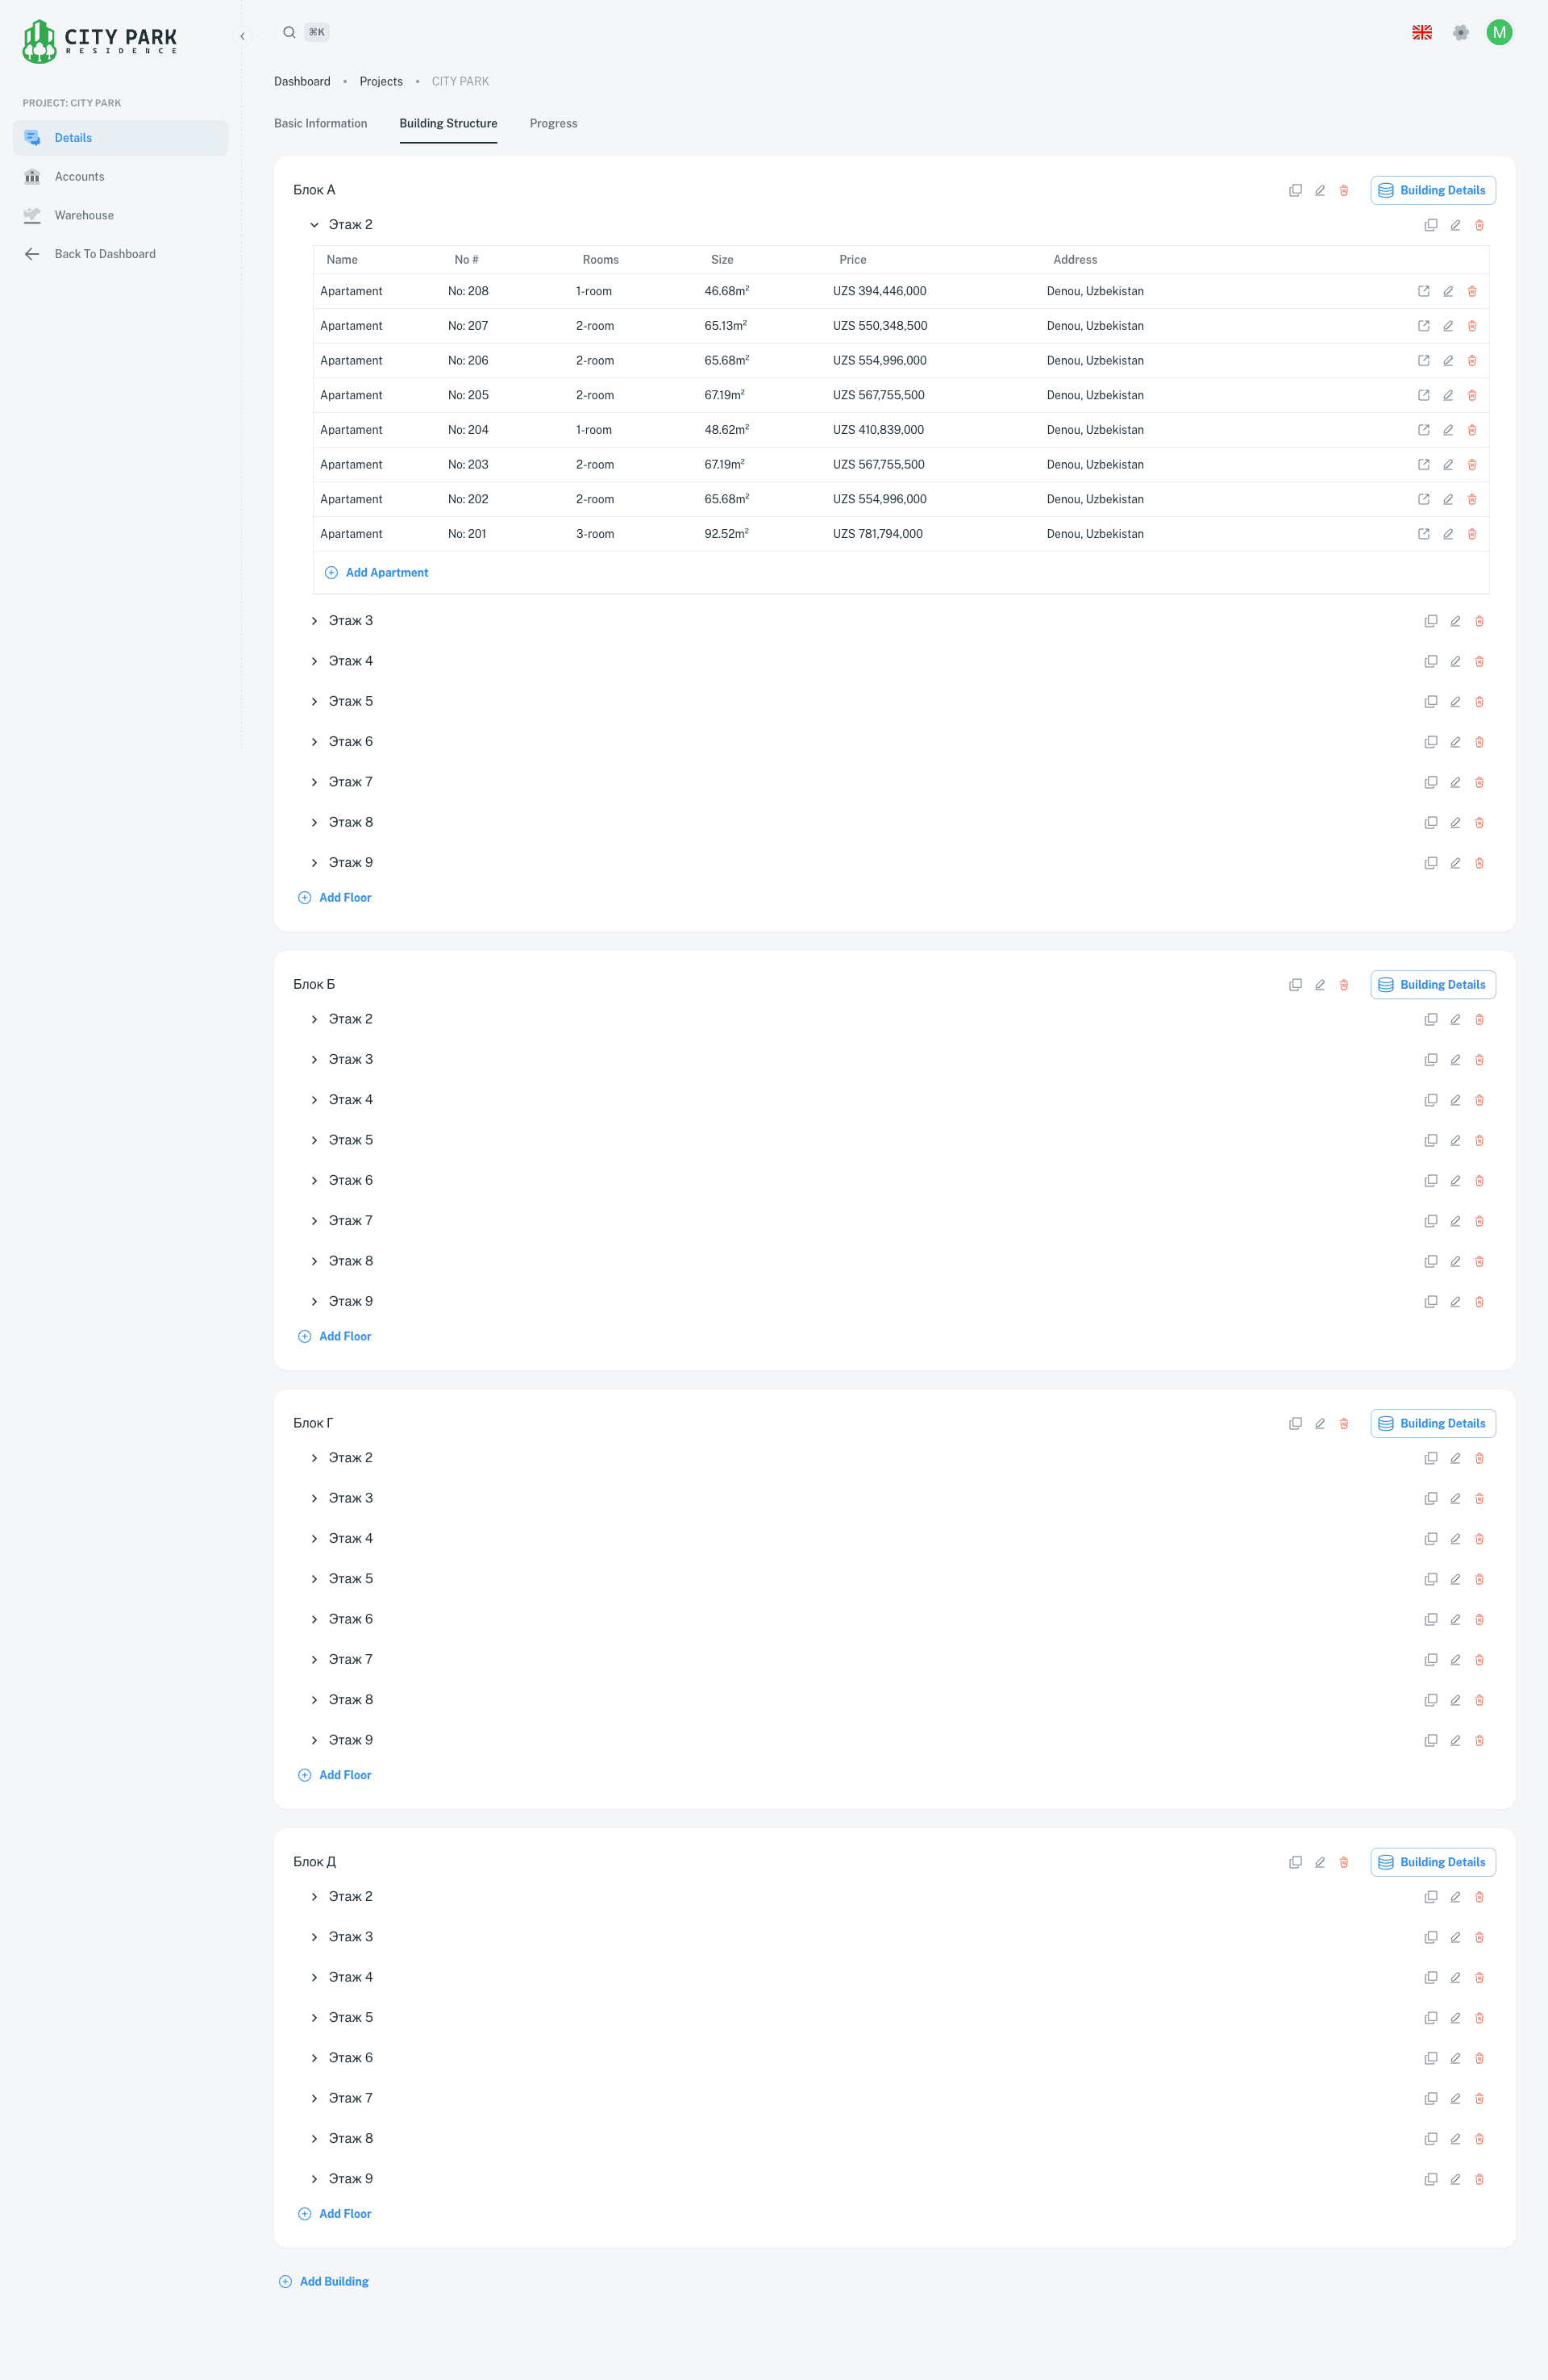
Task: Open the Warehouse sidebar item
Action: [x=84, y=215]
